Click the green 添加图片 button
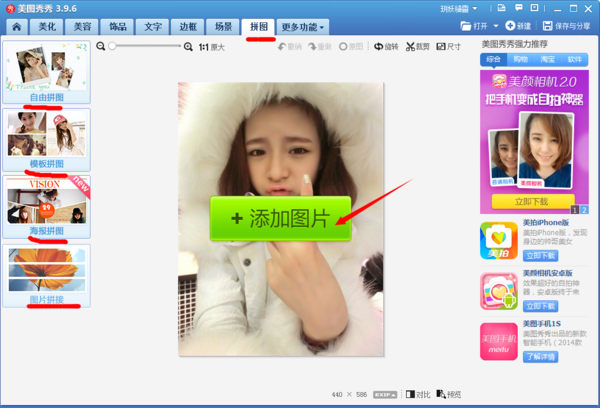The width and height of the screenshot is (600, 408). coord(280,219)
